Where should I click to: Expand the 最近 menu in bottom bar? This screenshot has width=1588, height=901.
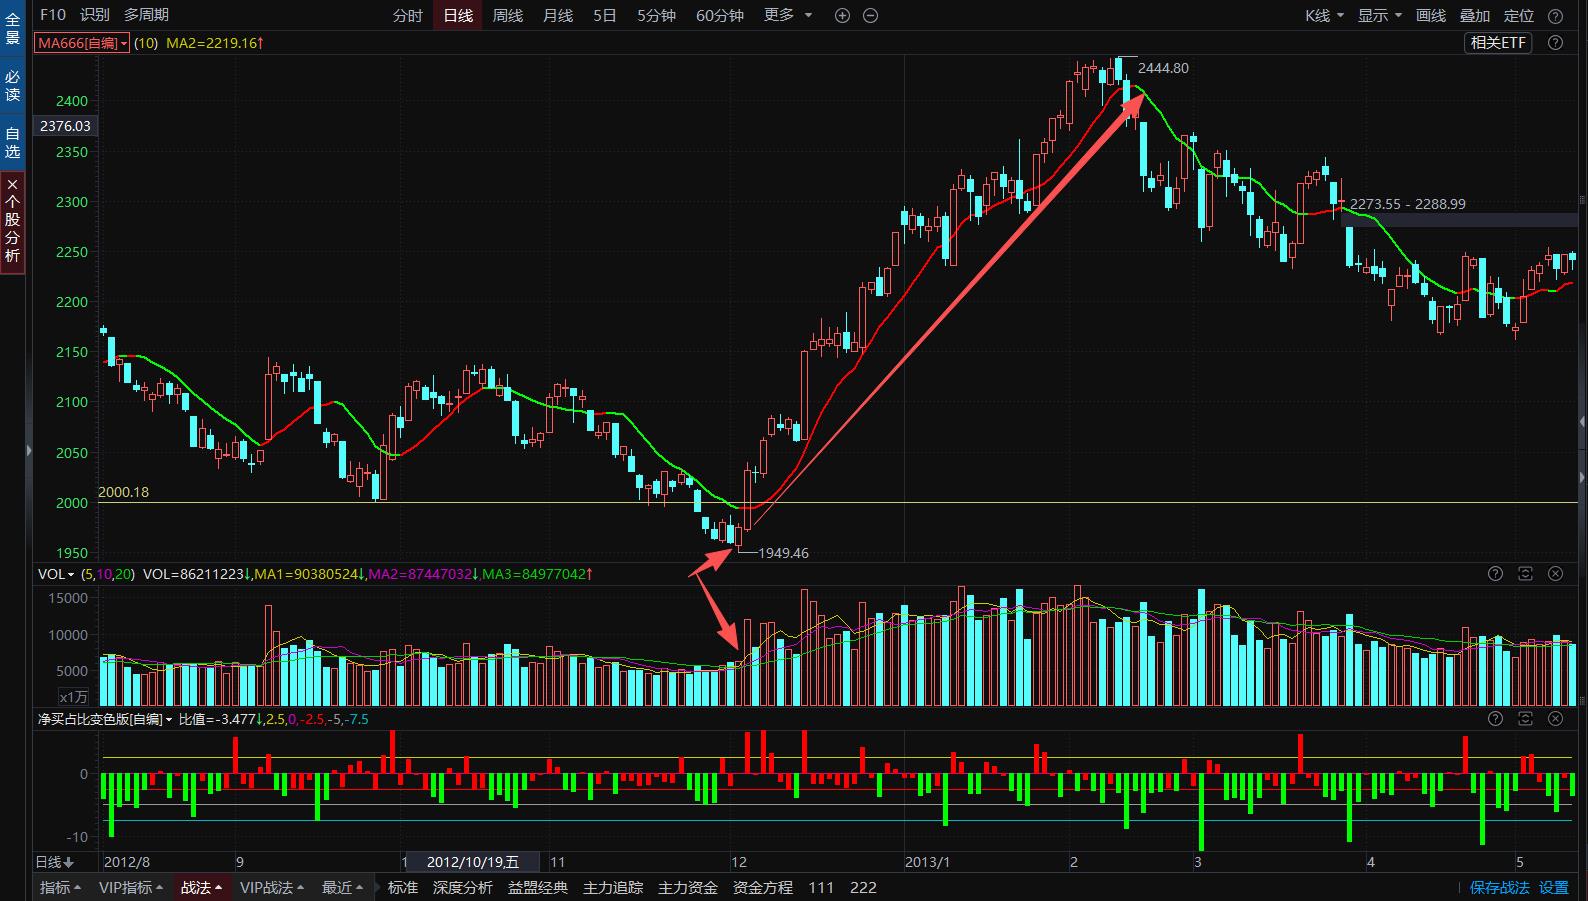click(342, 888)
